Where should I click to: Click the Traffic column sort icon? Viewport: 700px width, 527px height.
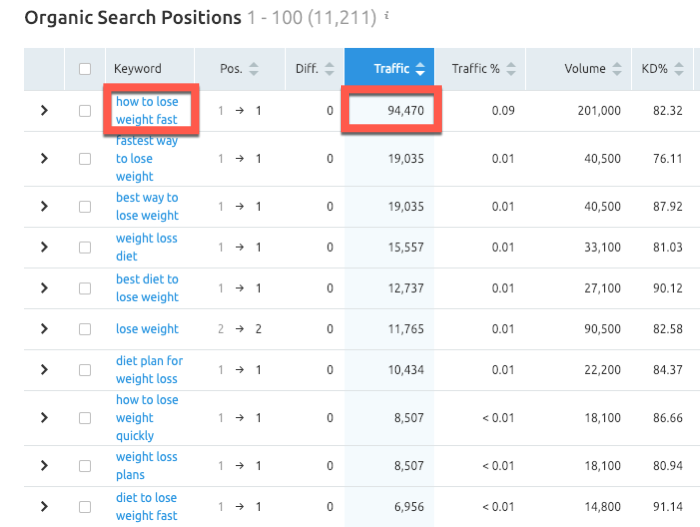[x=420, y=69]
